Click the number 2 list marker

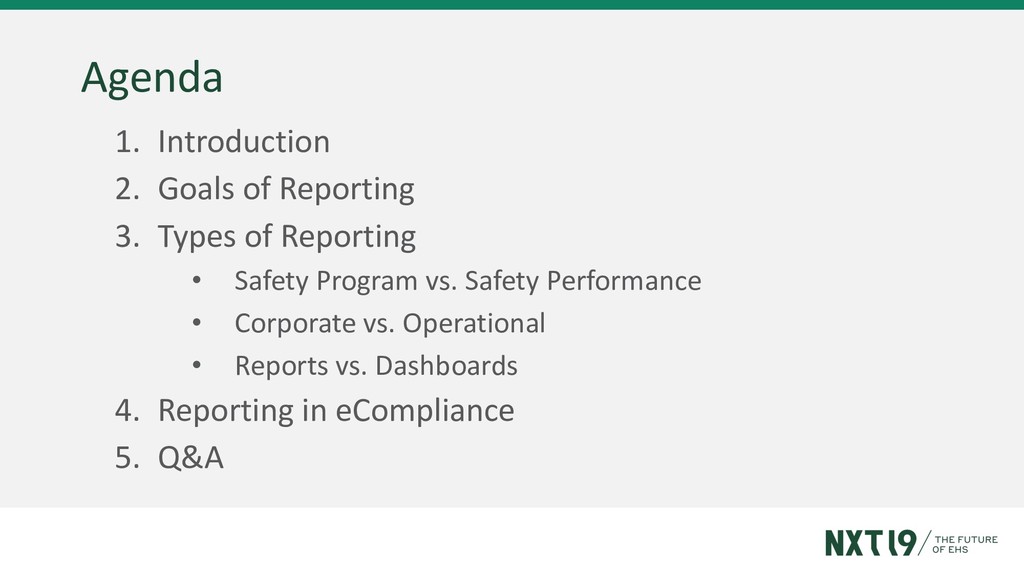coord(127,189)
